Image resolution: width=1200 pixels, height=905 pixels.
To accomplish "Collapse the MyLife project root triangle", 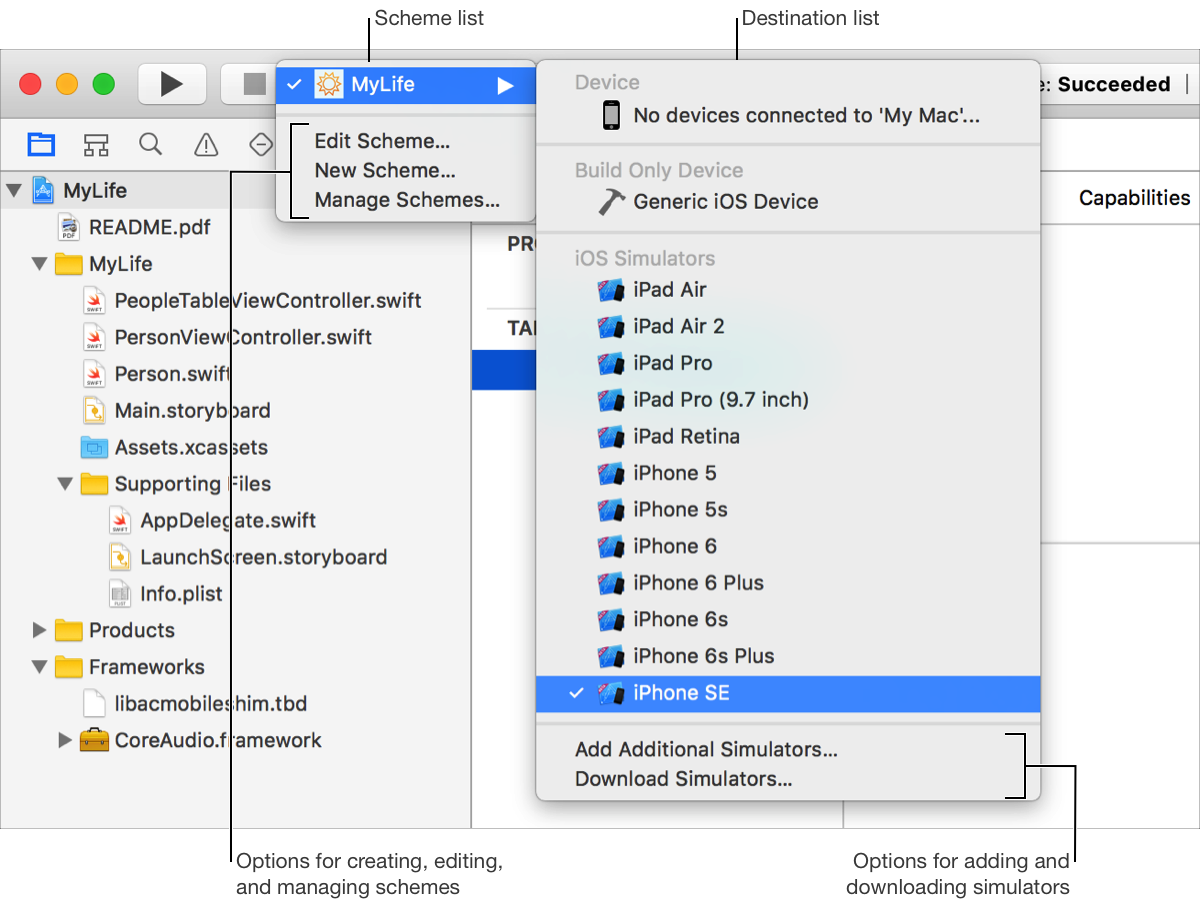I will pos(14,190).
